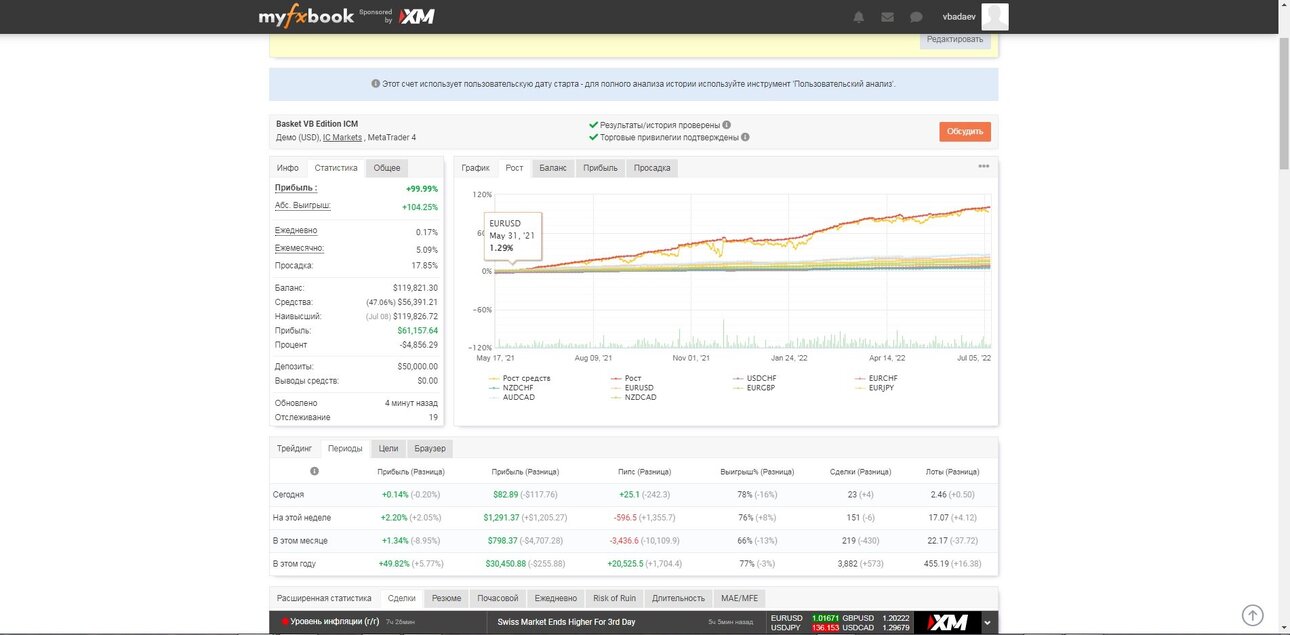This screenshot has height=635, width=1290.
Task: Click info icon beside Результаты/история проверены
Action: pos(726,125)
